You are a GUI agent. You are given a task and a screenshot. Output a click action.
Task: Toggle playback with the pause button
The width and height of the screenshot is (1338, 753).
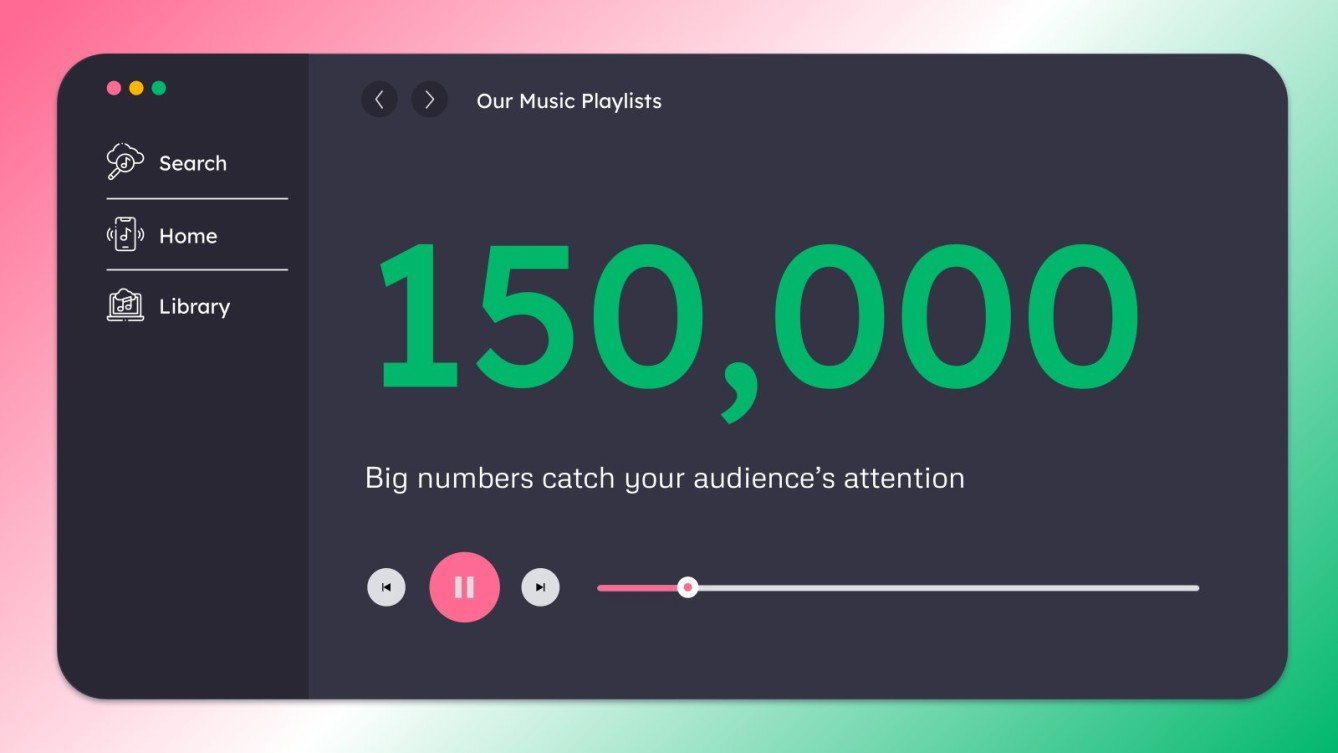click(464, 587)
